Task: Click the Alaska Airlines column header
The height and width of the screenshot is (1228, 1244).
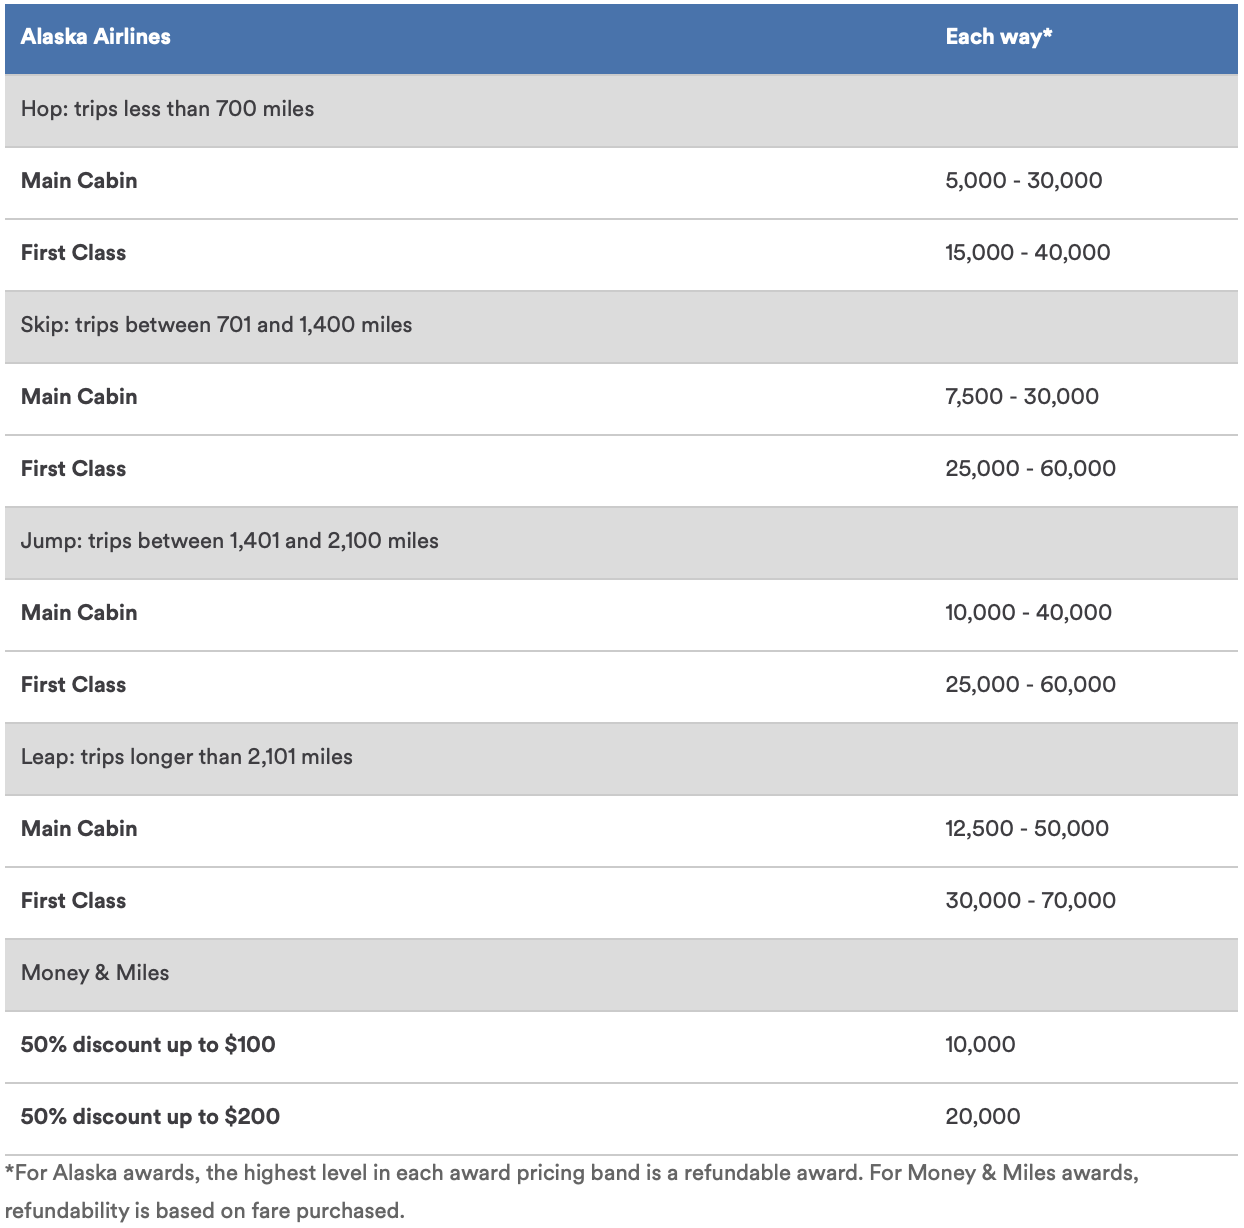Action: [96, 37]
